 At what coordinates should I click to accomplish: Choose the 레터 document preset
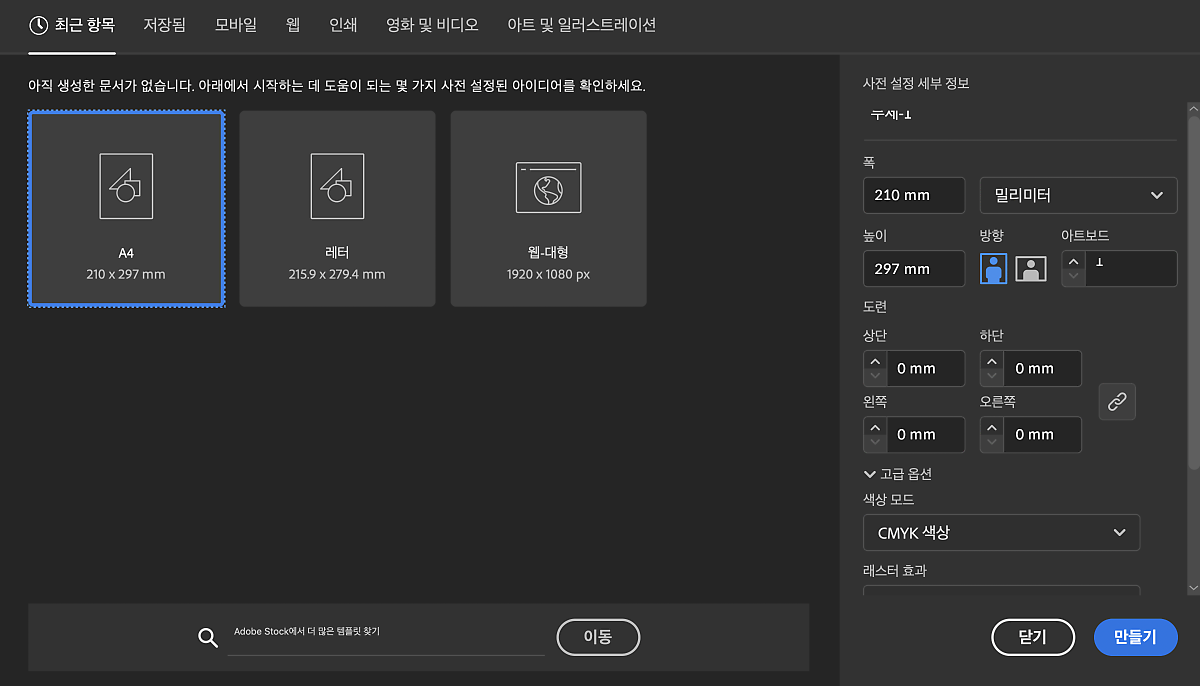click(337, 208)
